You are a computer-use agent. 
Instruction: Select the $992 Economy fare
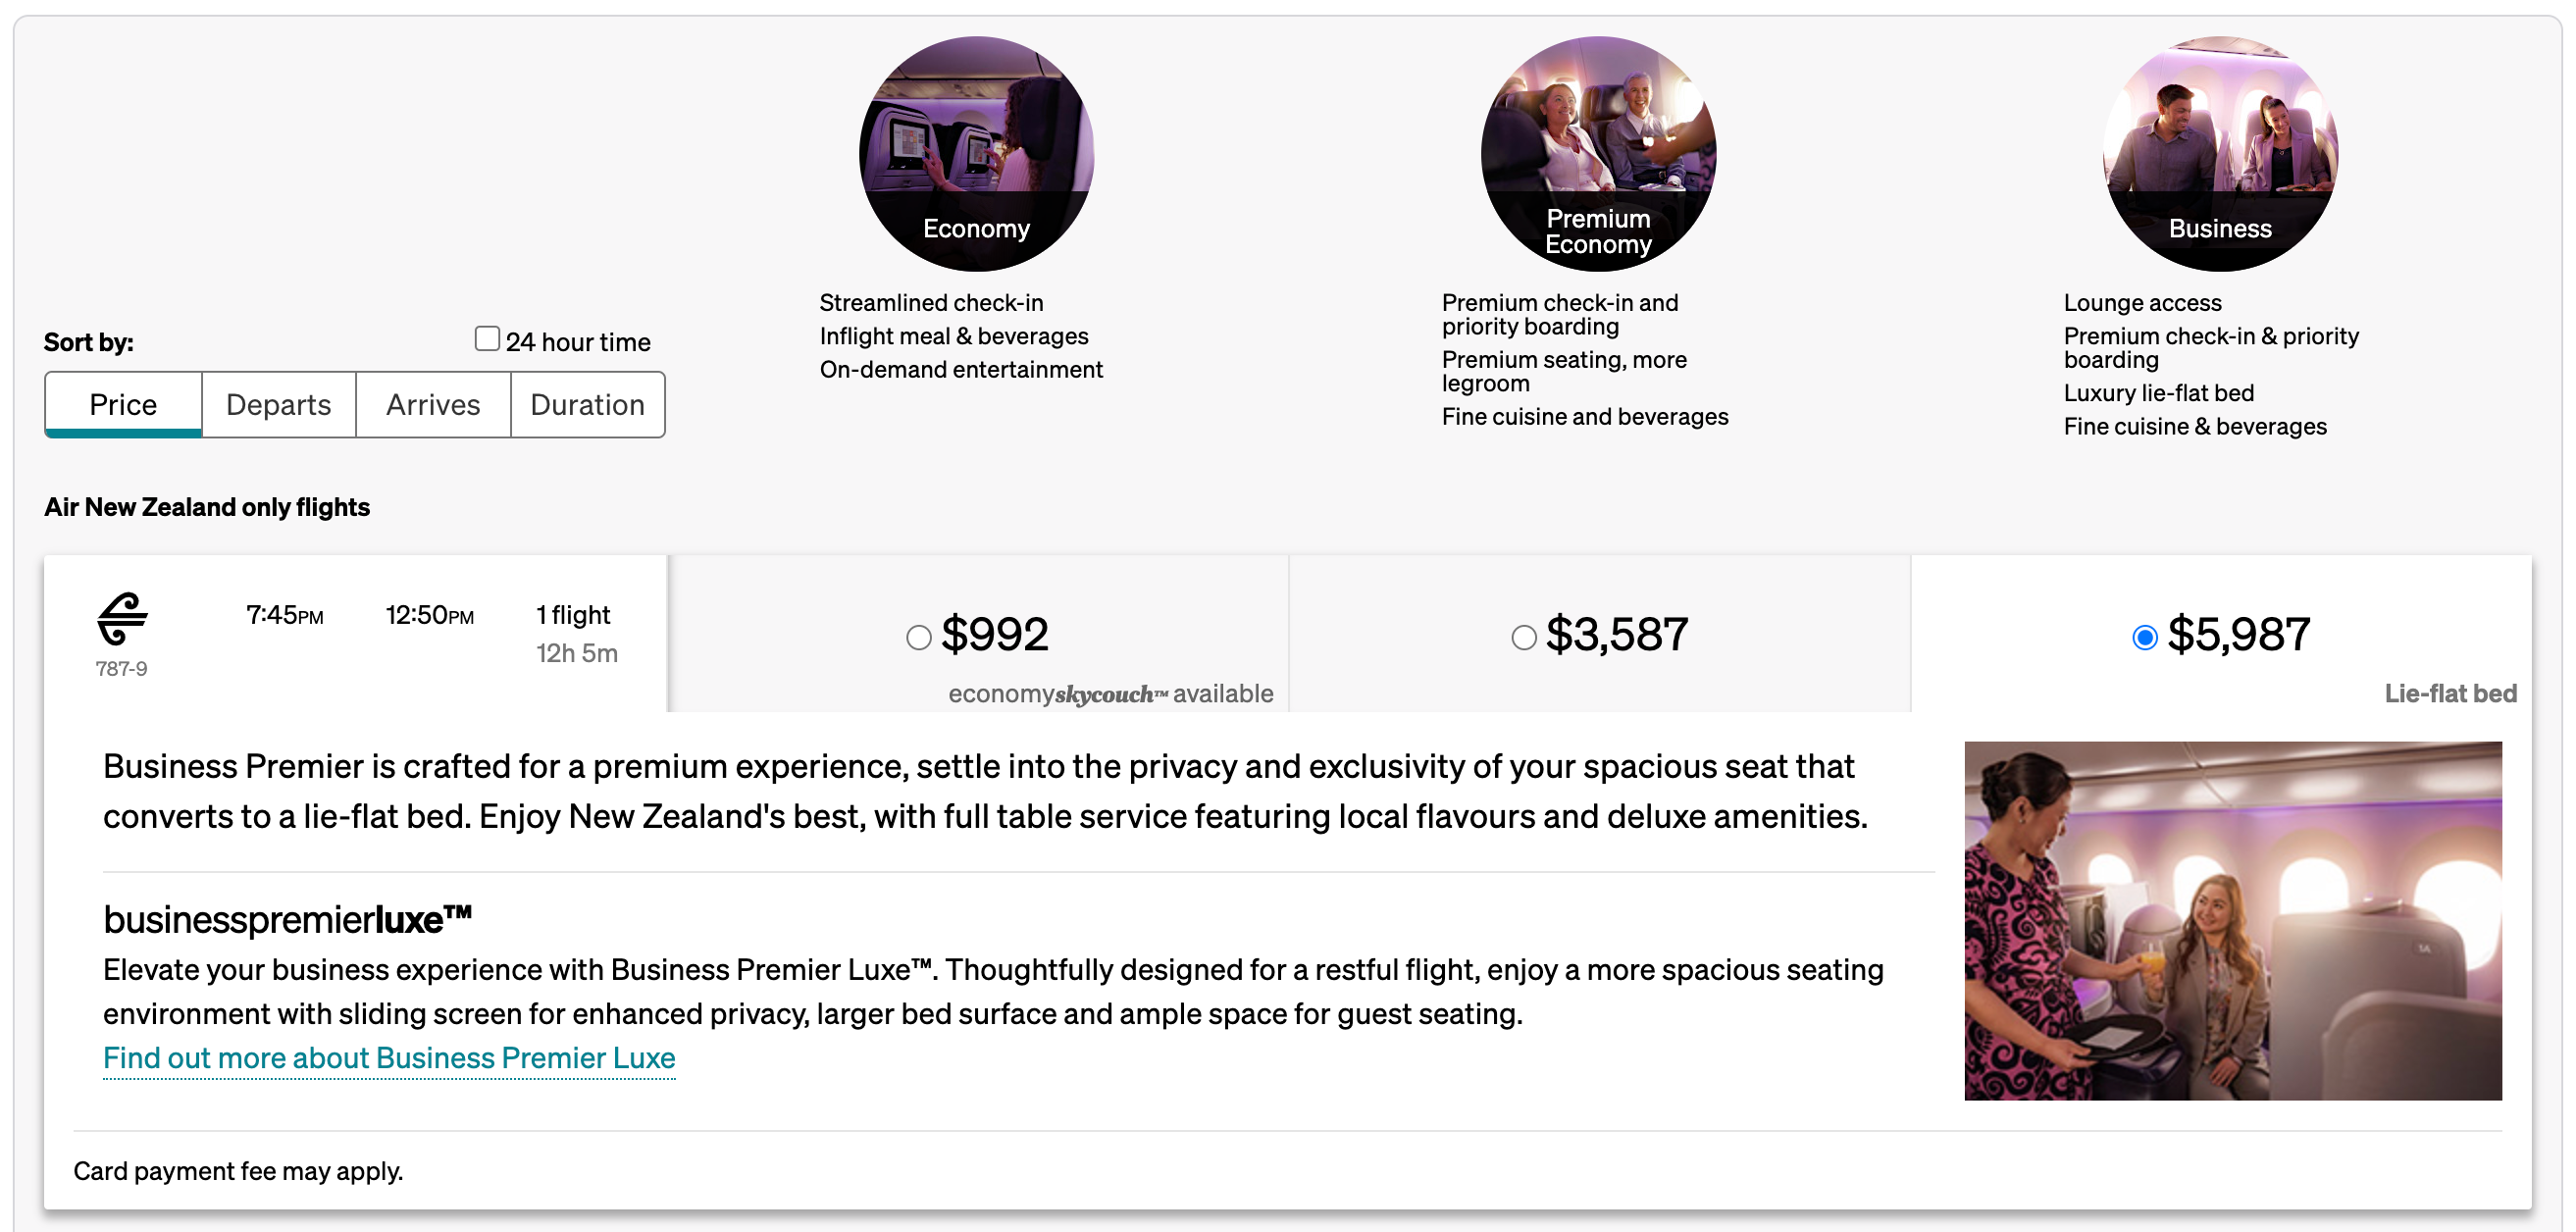[x=919, y=637]
